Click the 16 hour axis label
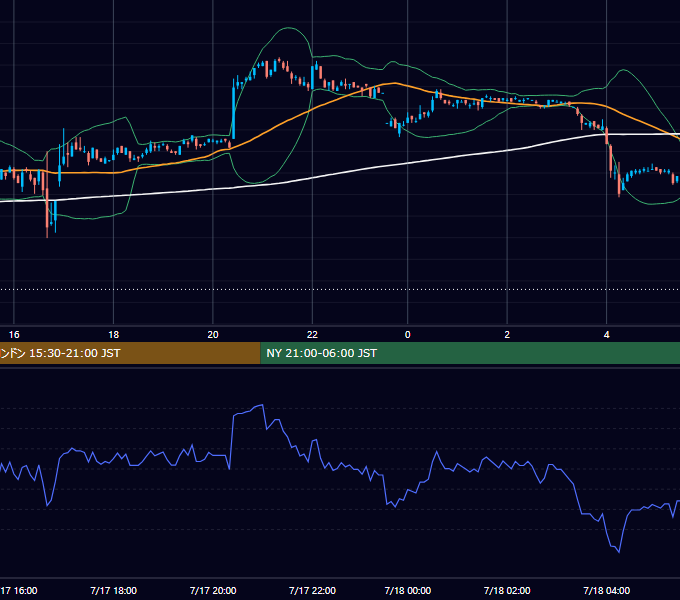Screen dimensions: 680x600 pos(14,335)
